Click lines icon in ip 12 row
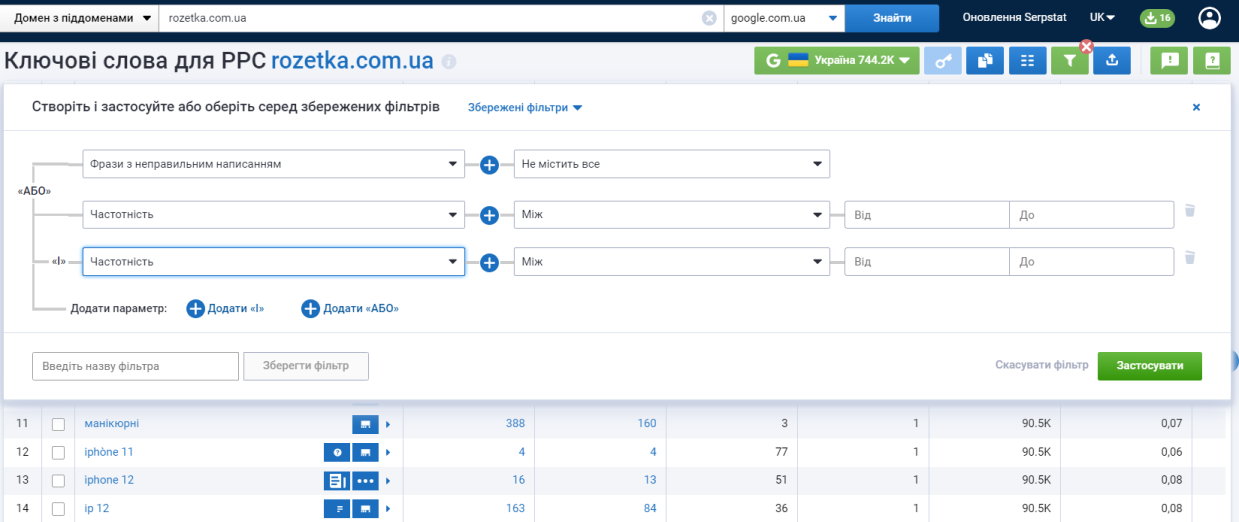The width and height of the screenshot is (1239, 522). coord(336,508)
